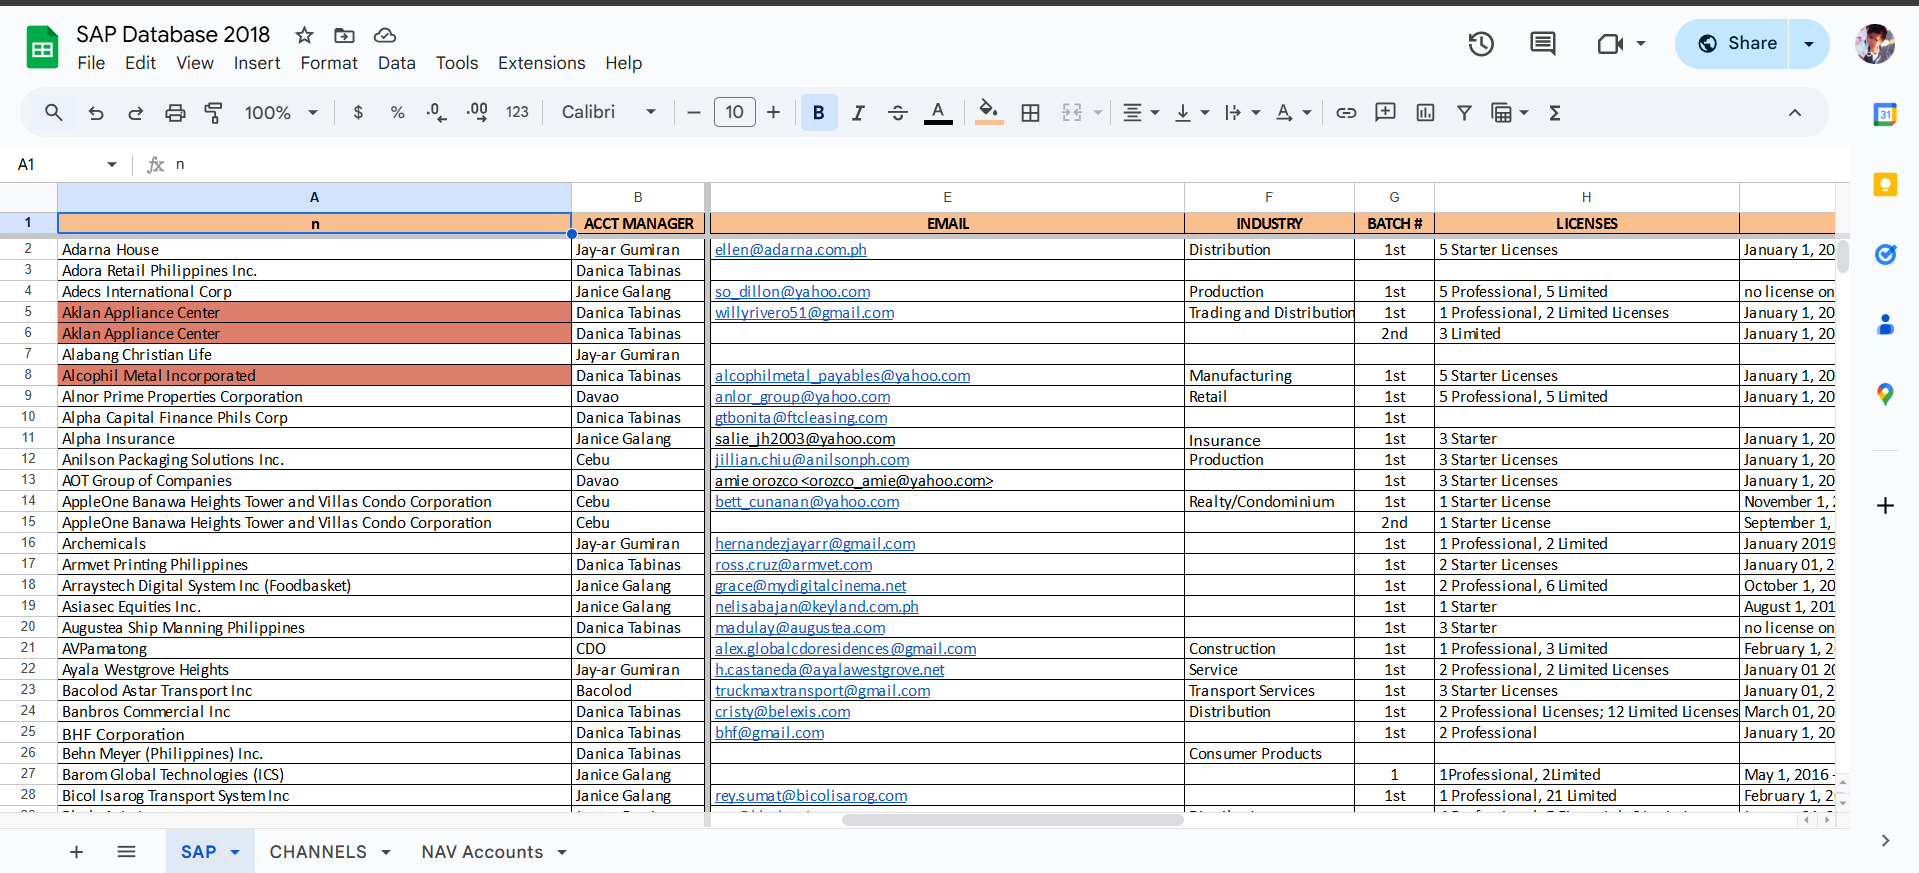
Task: Activate the paint format tool
Action: tap(213, 113)
